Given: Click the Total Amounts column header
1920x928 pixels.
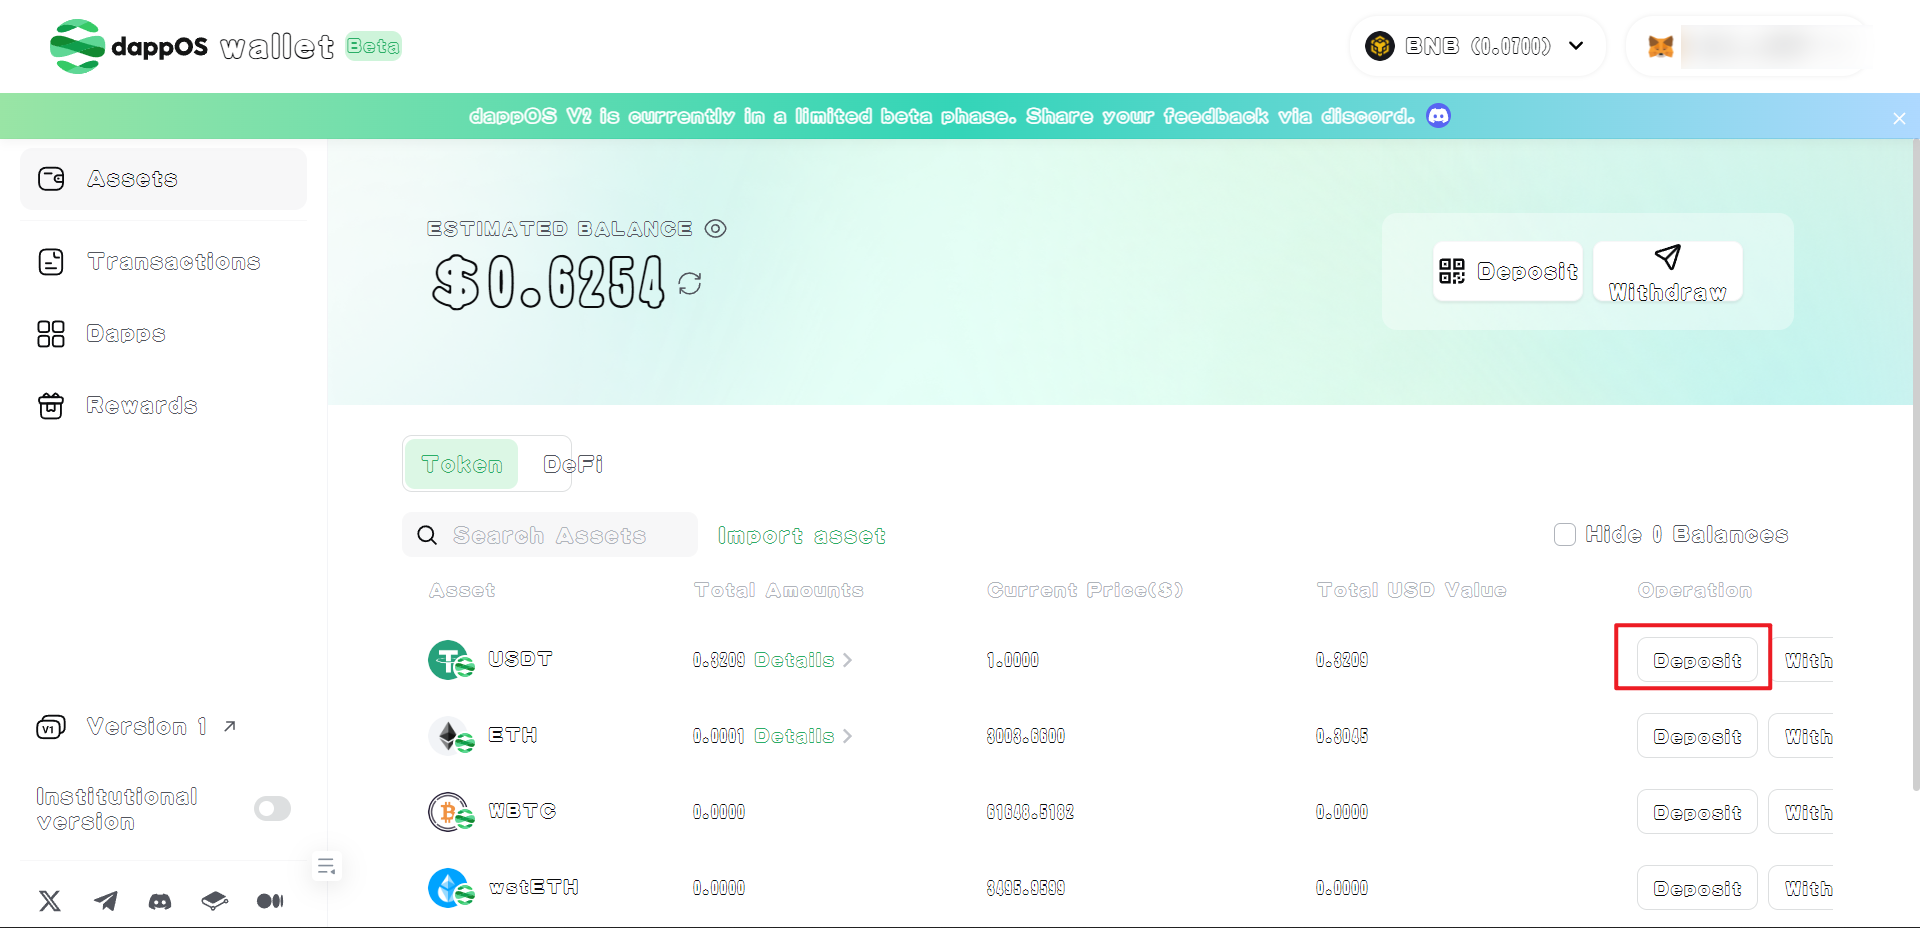Looking at the screenshot, I should click(779, 590).
